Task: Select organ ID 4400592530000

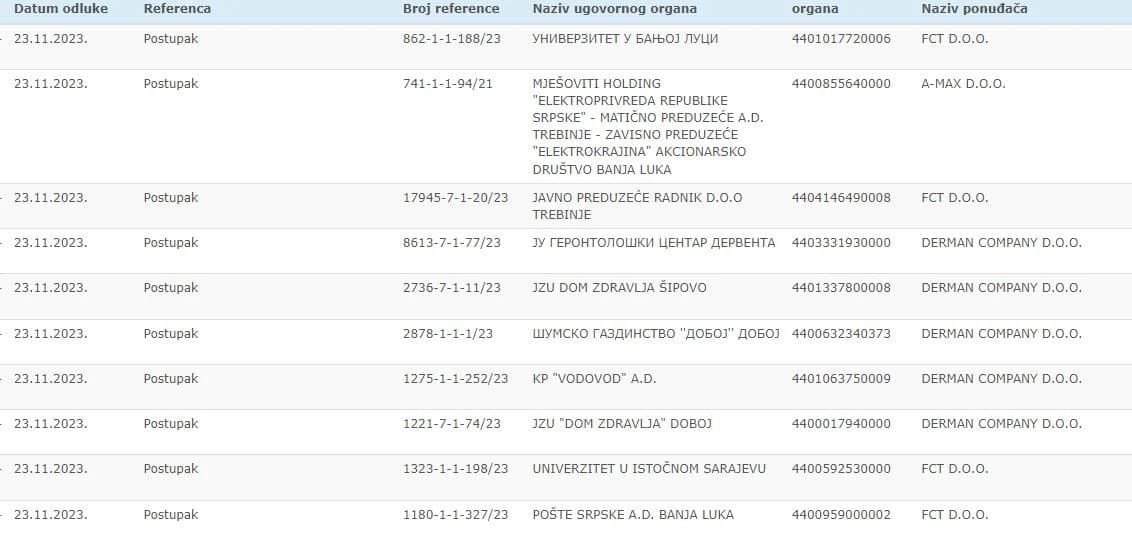Action: click(841, 468)
